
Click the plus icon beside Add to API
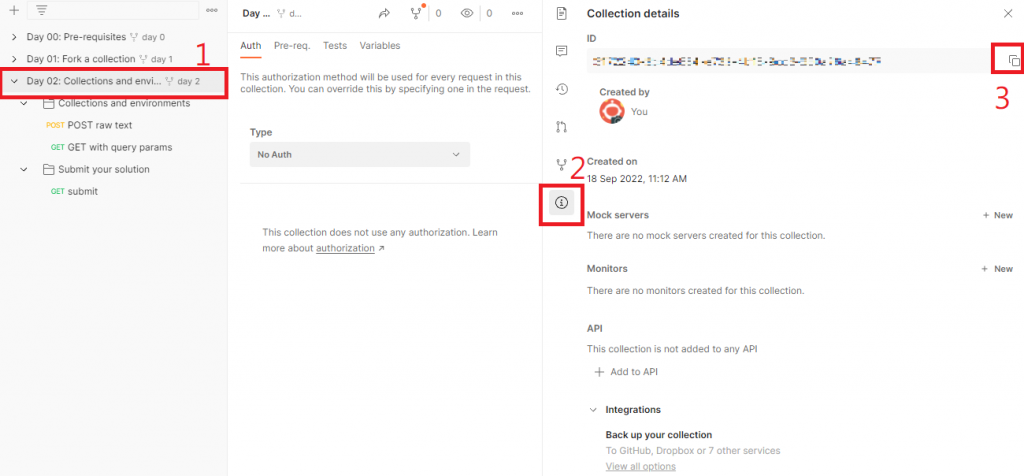point(599,372)
